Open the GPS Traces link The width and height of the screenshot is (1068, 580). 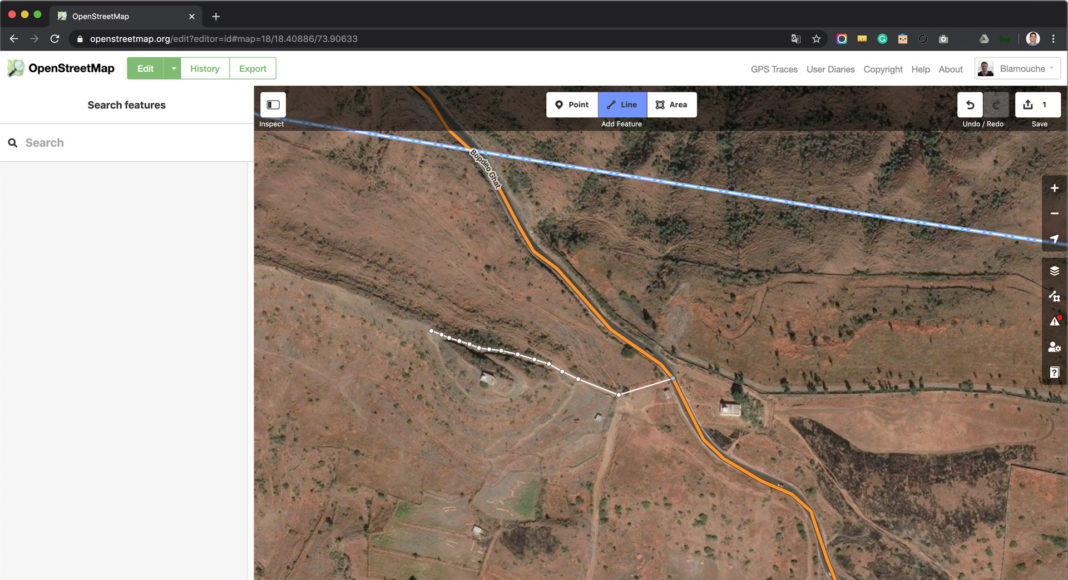(774, 70)
